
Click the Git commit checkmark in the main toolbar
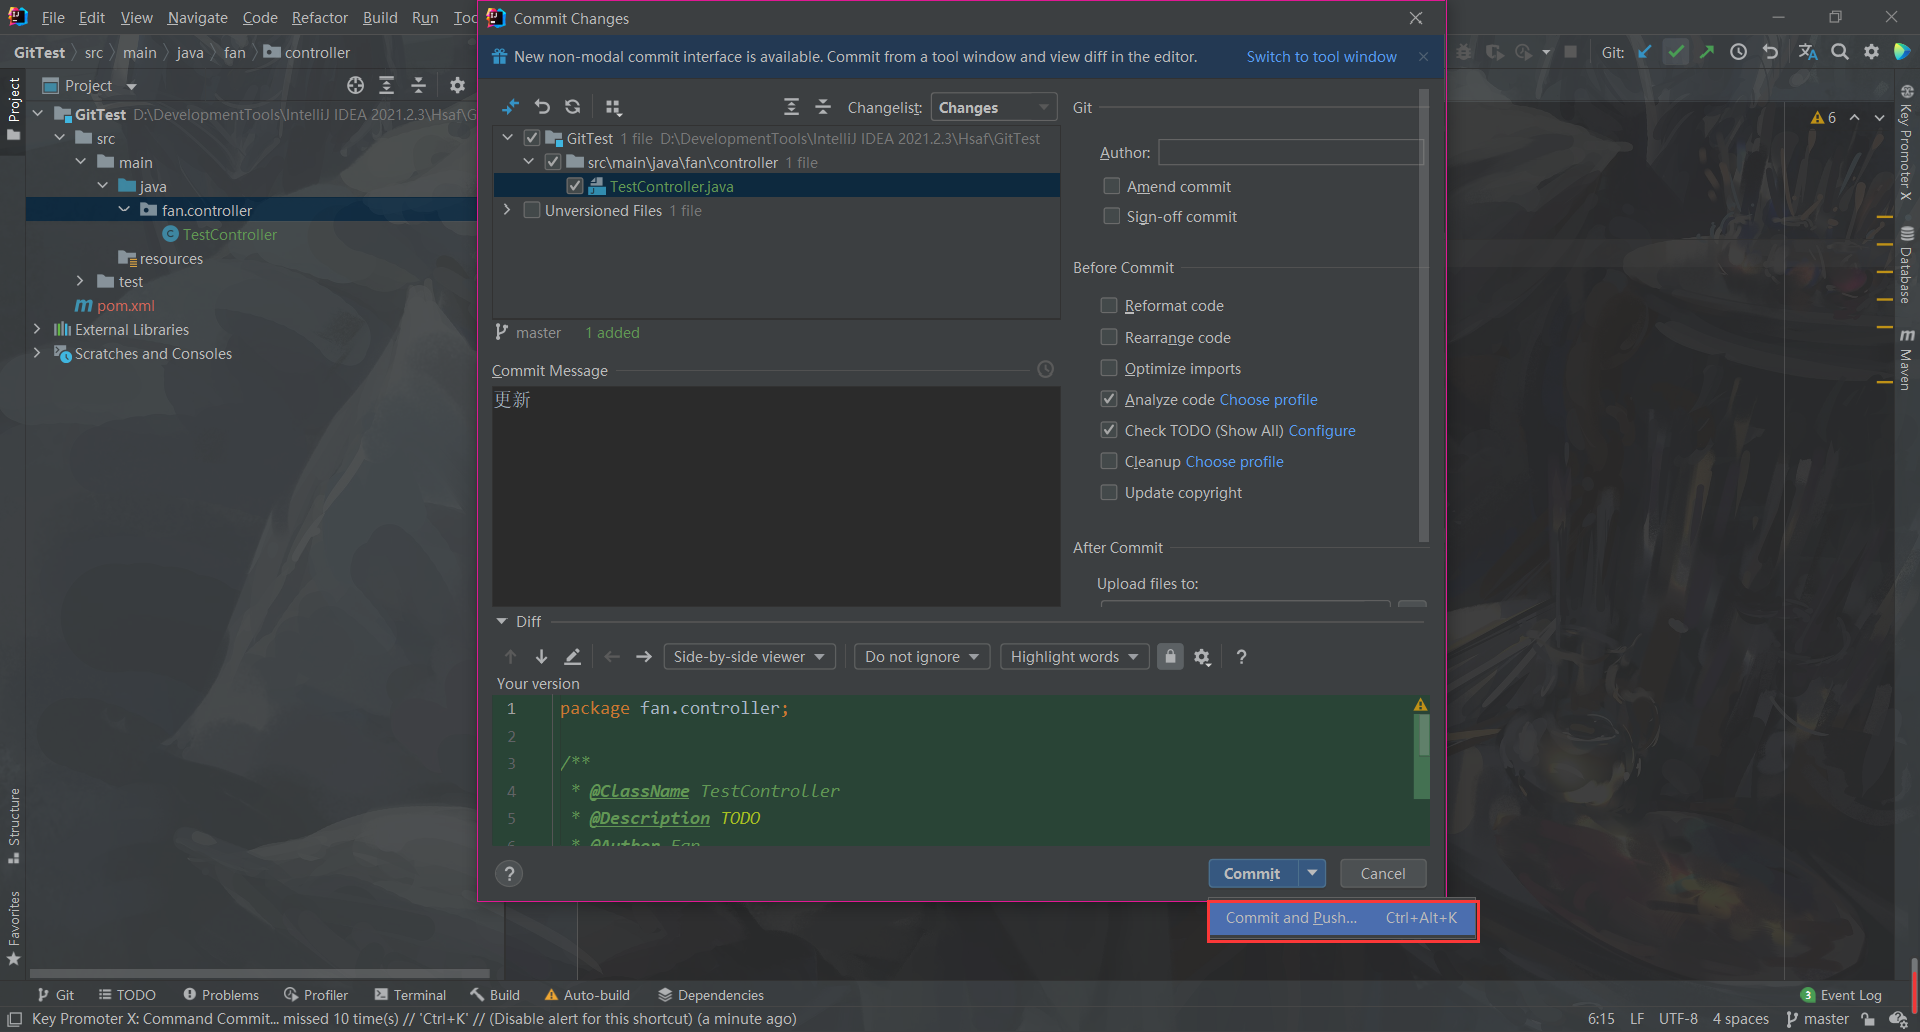point(1676,52)
